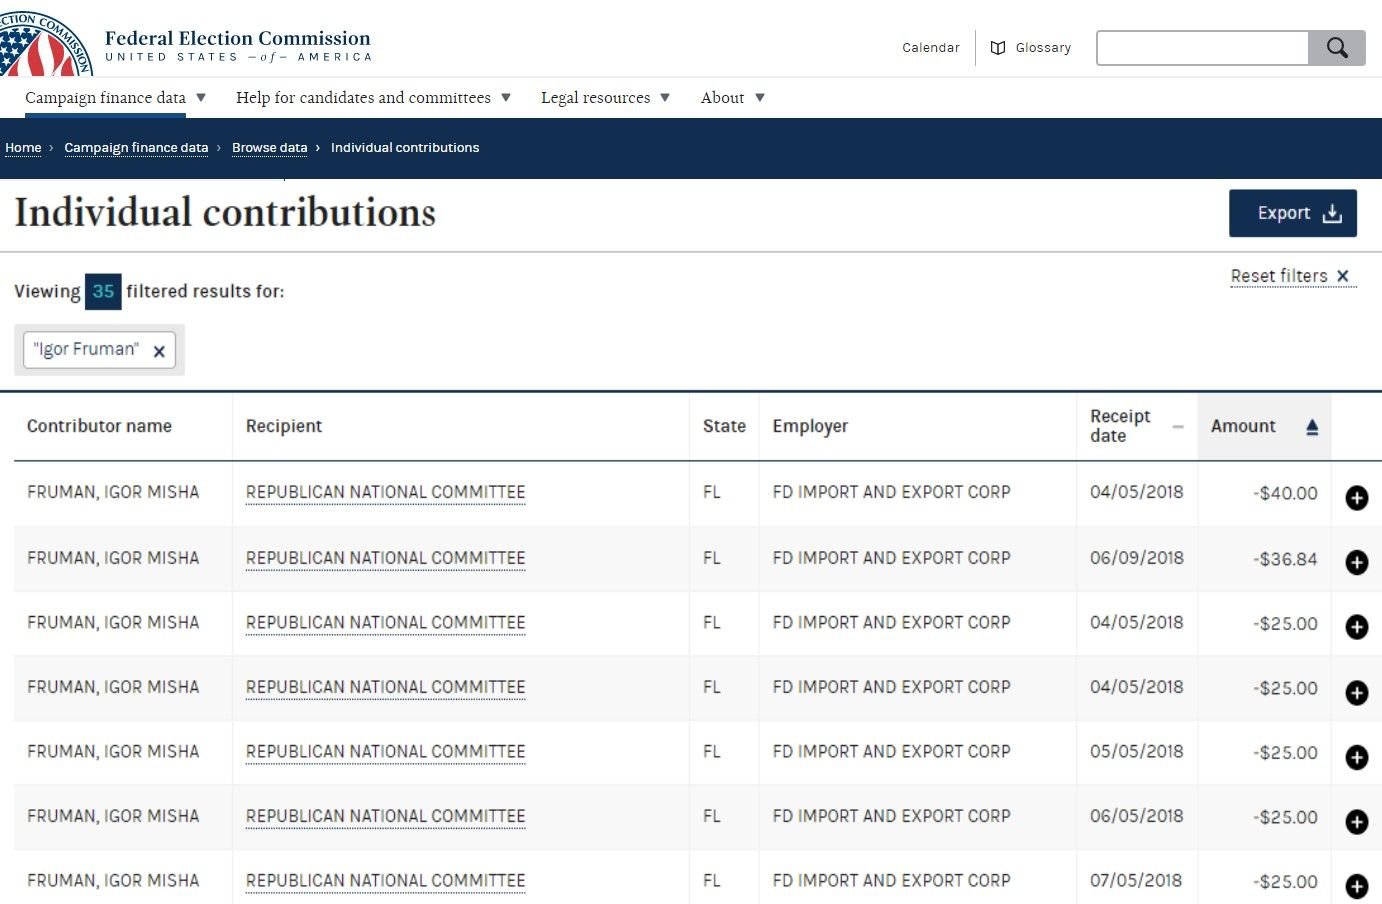The width and height of the screenshot is (1382, 904).
Task: Go to Home in the breadcrumb
Action: point(23,148)
